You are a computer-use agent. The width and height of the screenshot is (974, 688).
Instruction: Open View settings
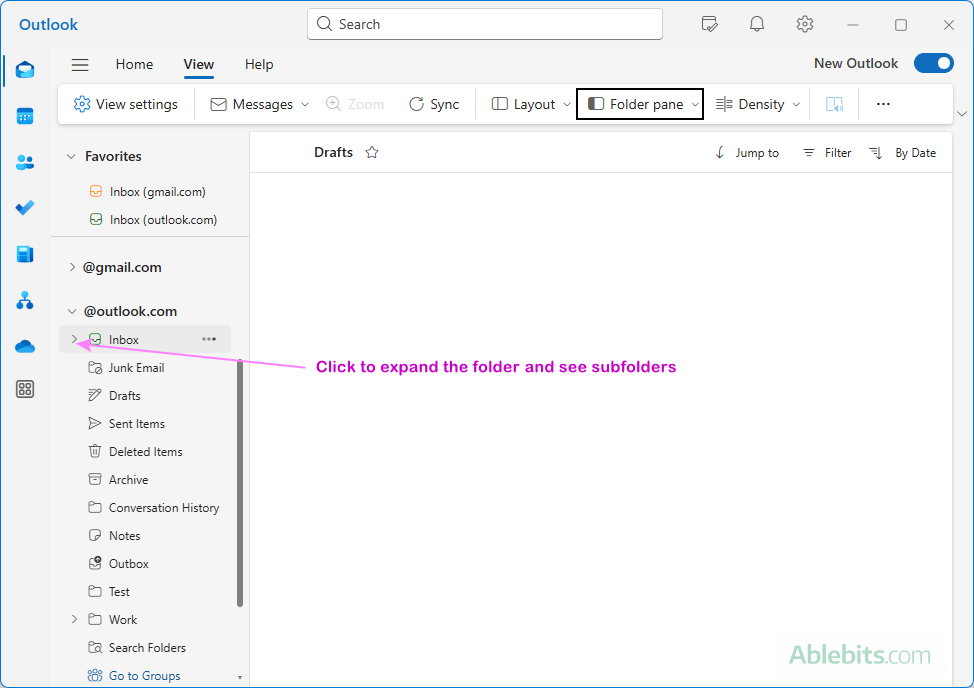(x=125, y=104)
